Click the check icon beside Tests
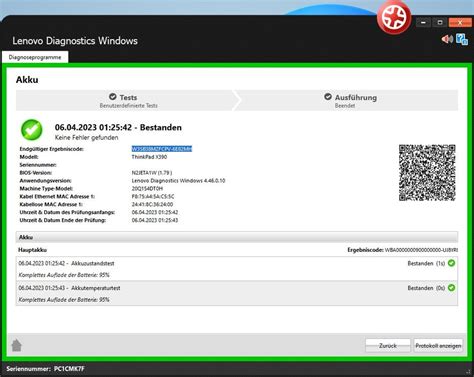 tap(113, 97)
